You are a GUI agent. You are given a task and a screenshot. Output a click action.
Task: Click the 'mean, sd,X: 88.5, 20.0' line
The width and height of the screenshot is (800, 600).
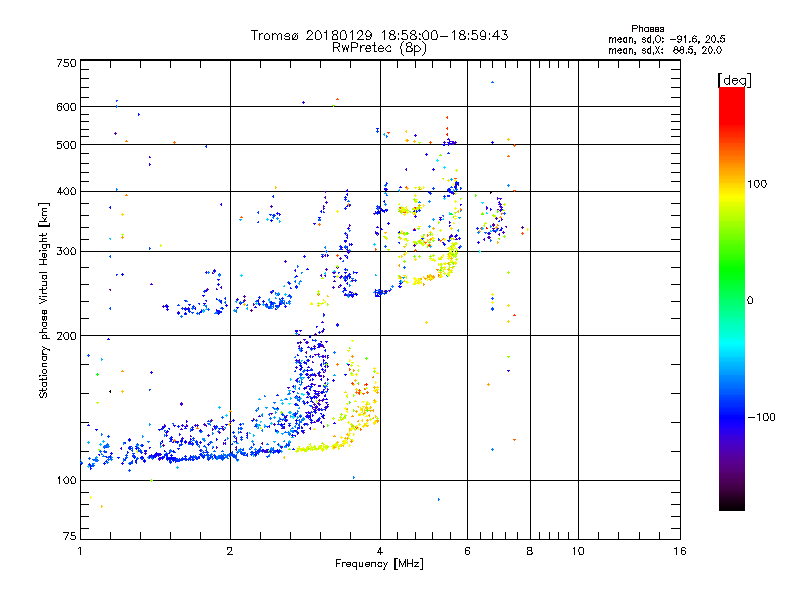pos(665,50)
